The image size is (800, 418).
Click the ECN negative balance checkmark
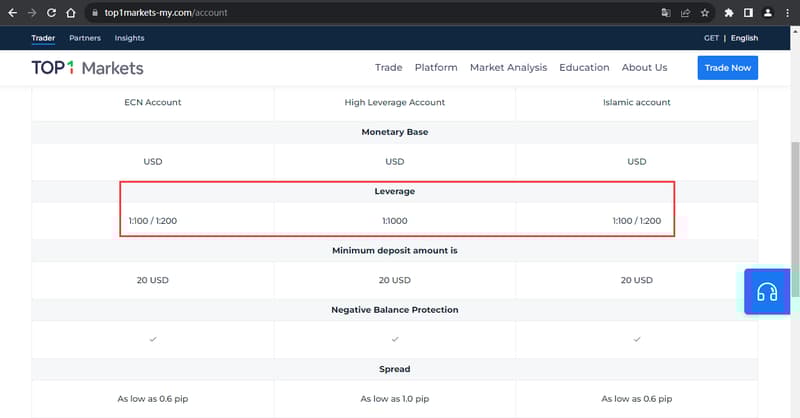pyautogui.click(x=153, y=339)
